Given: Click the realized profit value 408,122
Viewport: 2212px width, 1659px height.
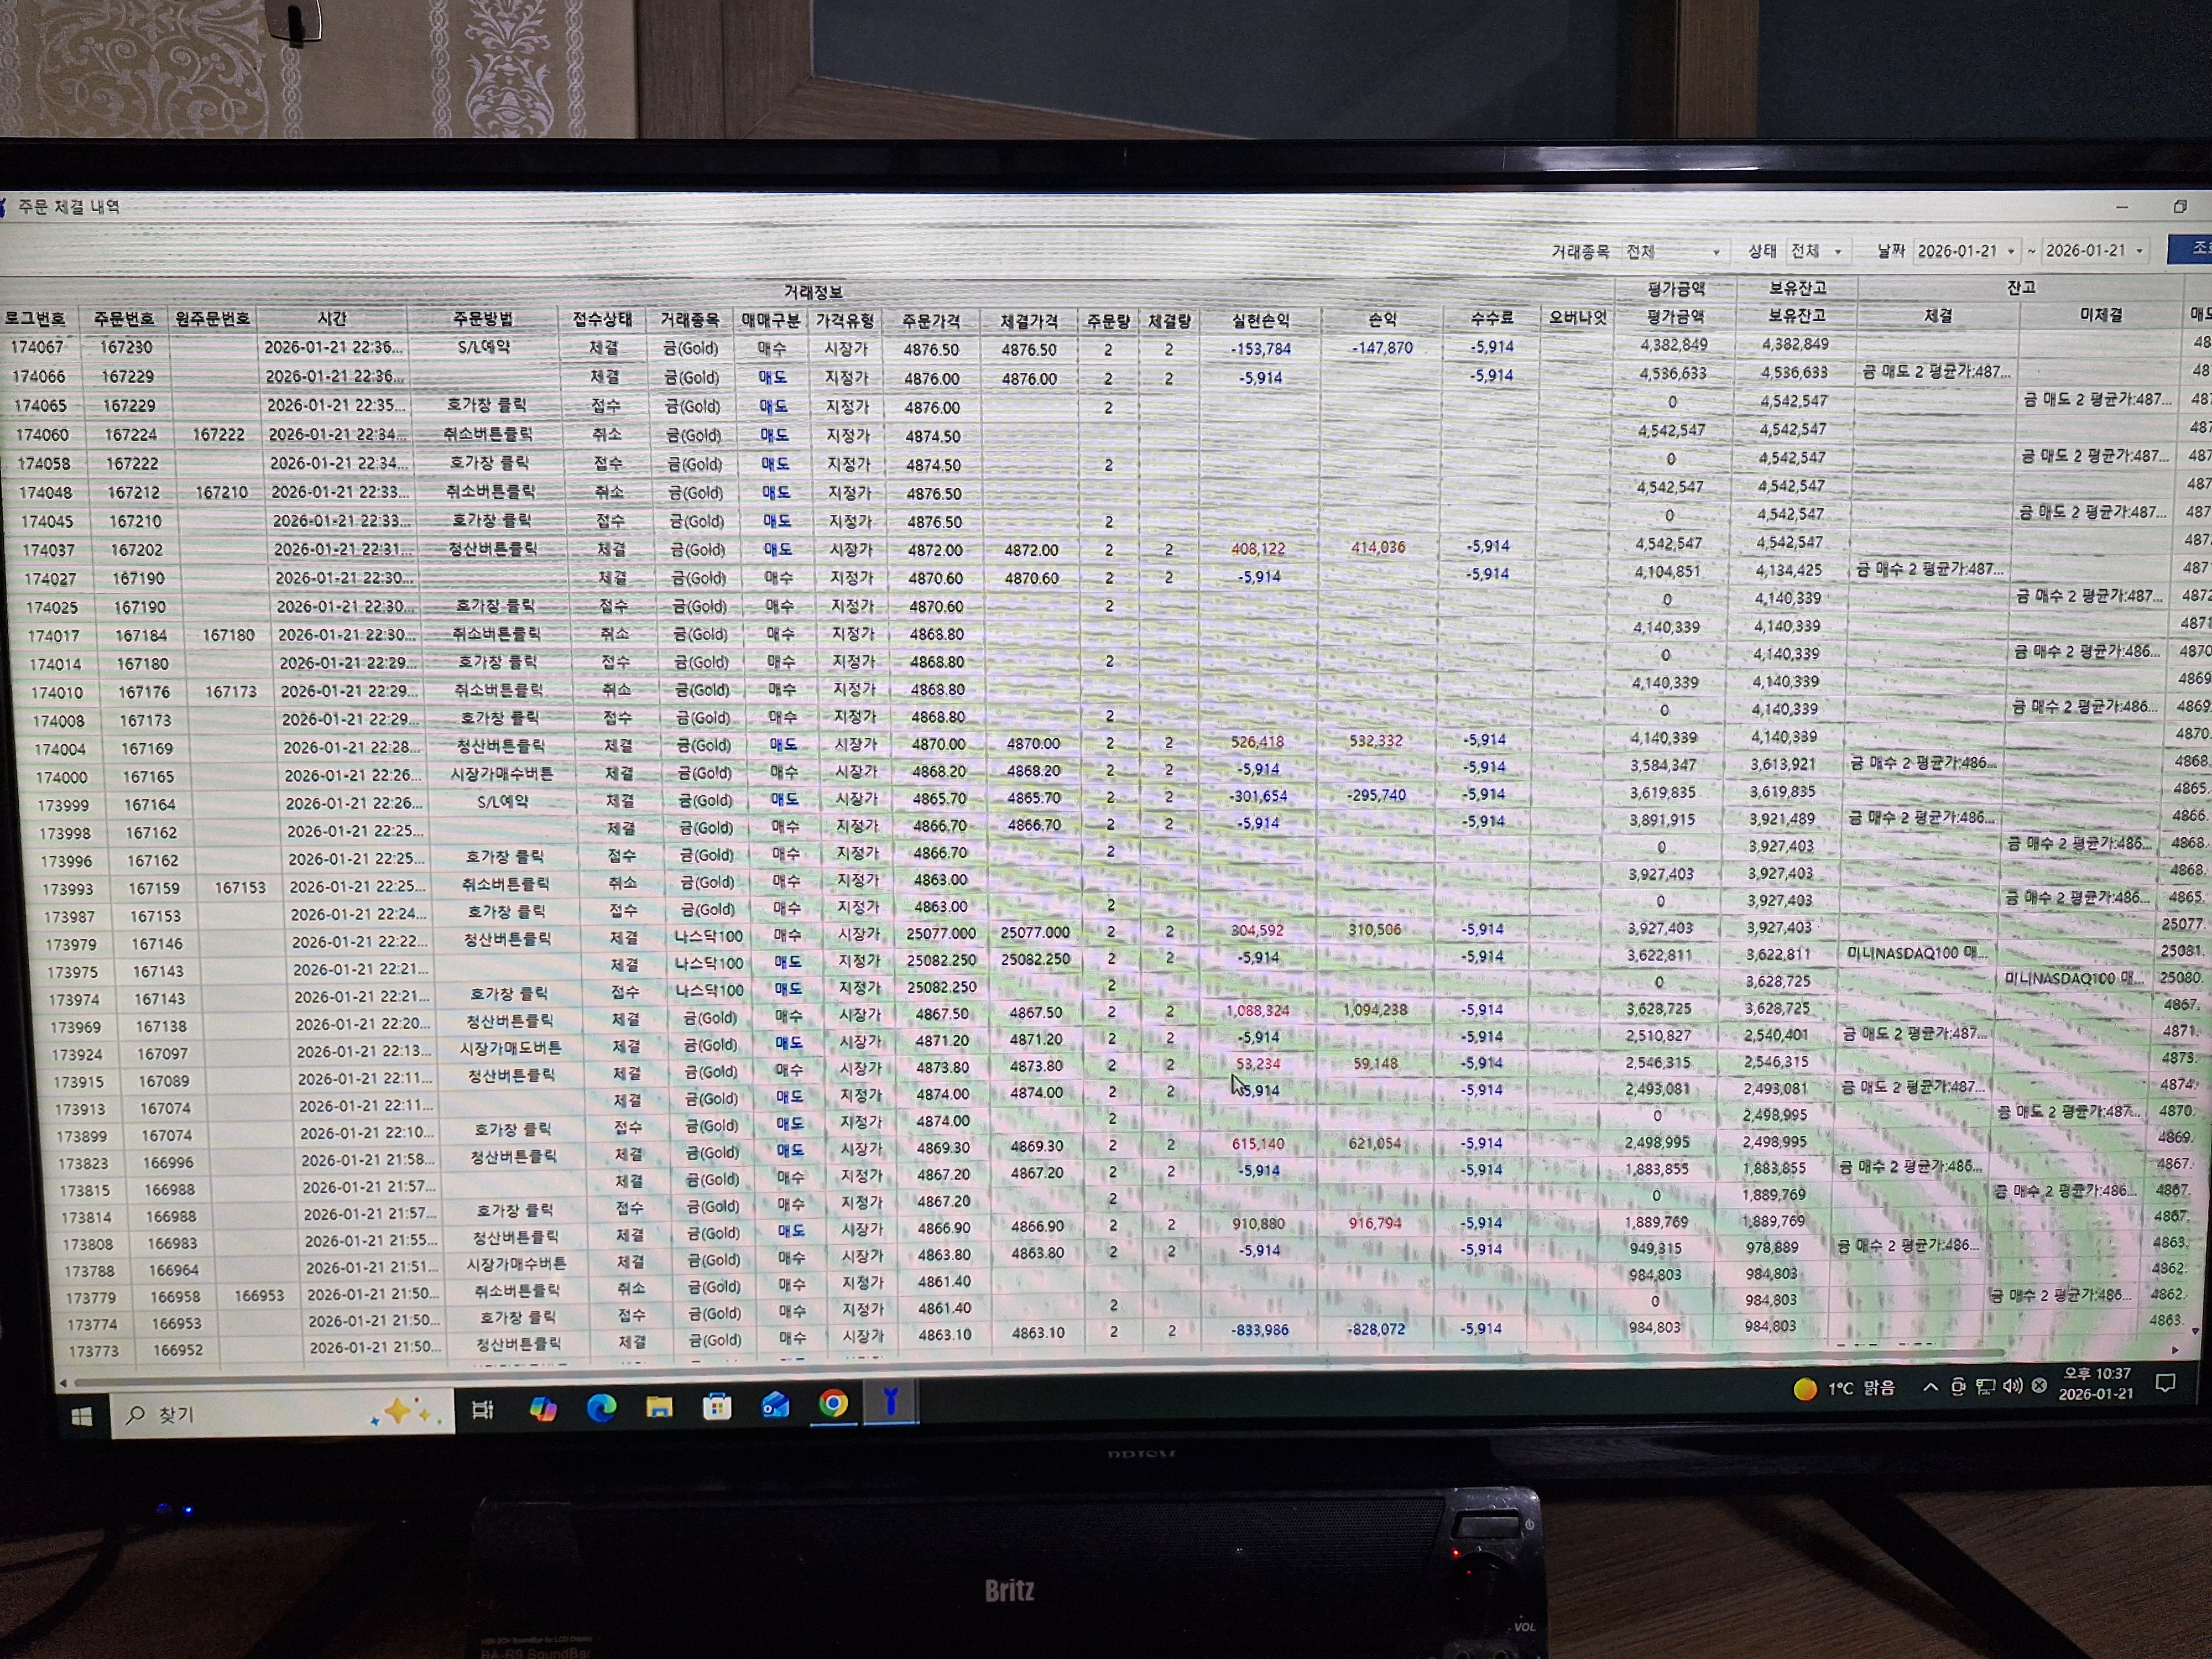Looking at the screenshot, I should pyautogui.click(x=1258, y=549).
